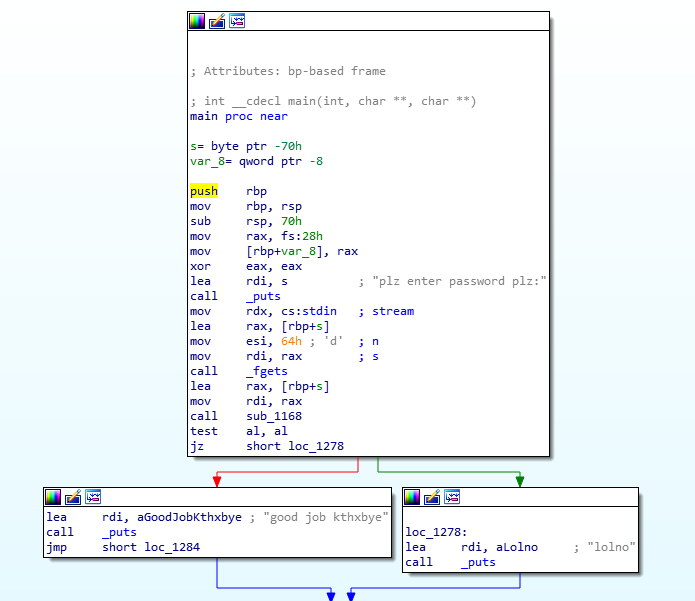The image size is (695, 601).
Task: Click the mov rbp, rsp instruction
Action: coord(246,207)
